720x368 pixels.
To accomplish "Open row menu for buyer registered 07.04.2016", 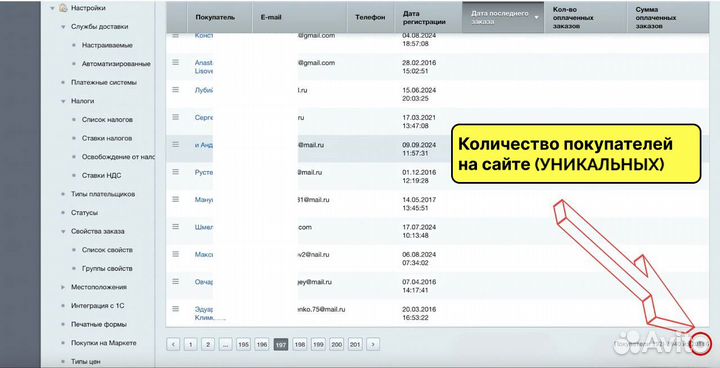I will (x=175, y=281).
